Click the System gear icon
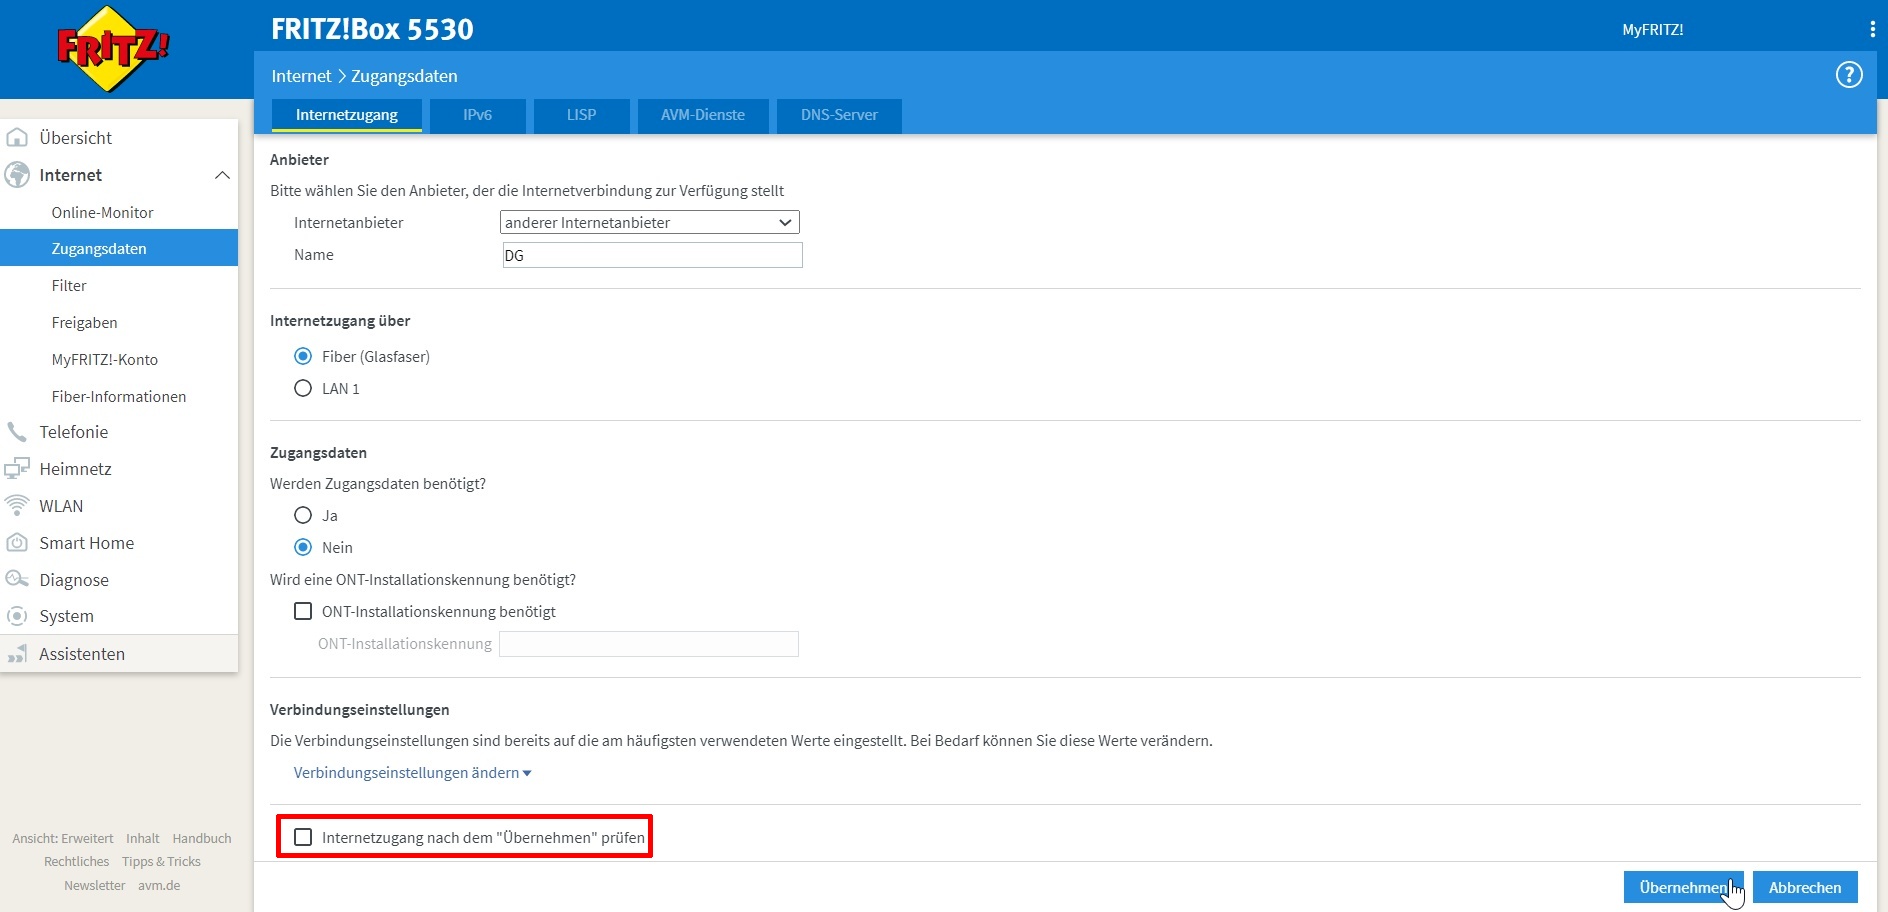Viewport: 1888px width, 912px height. click(17, 616)
